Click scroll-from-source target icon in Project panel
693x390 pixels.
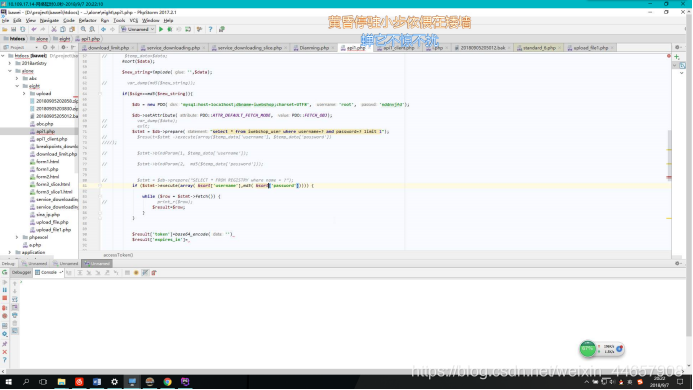tap(45, 47)
